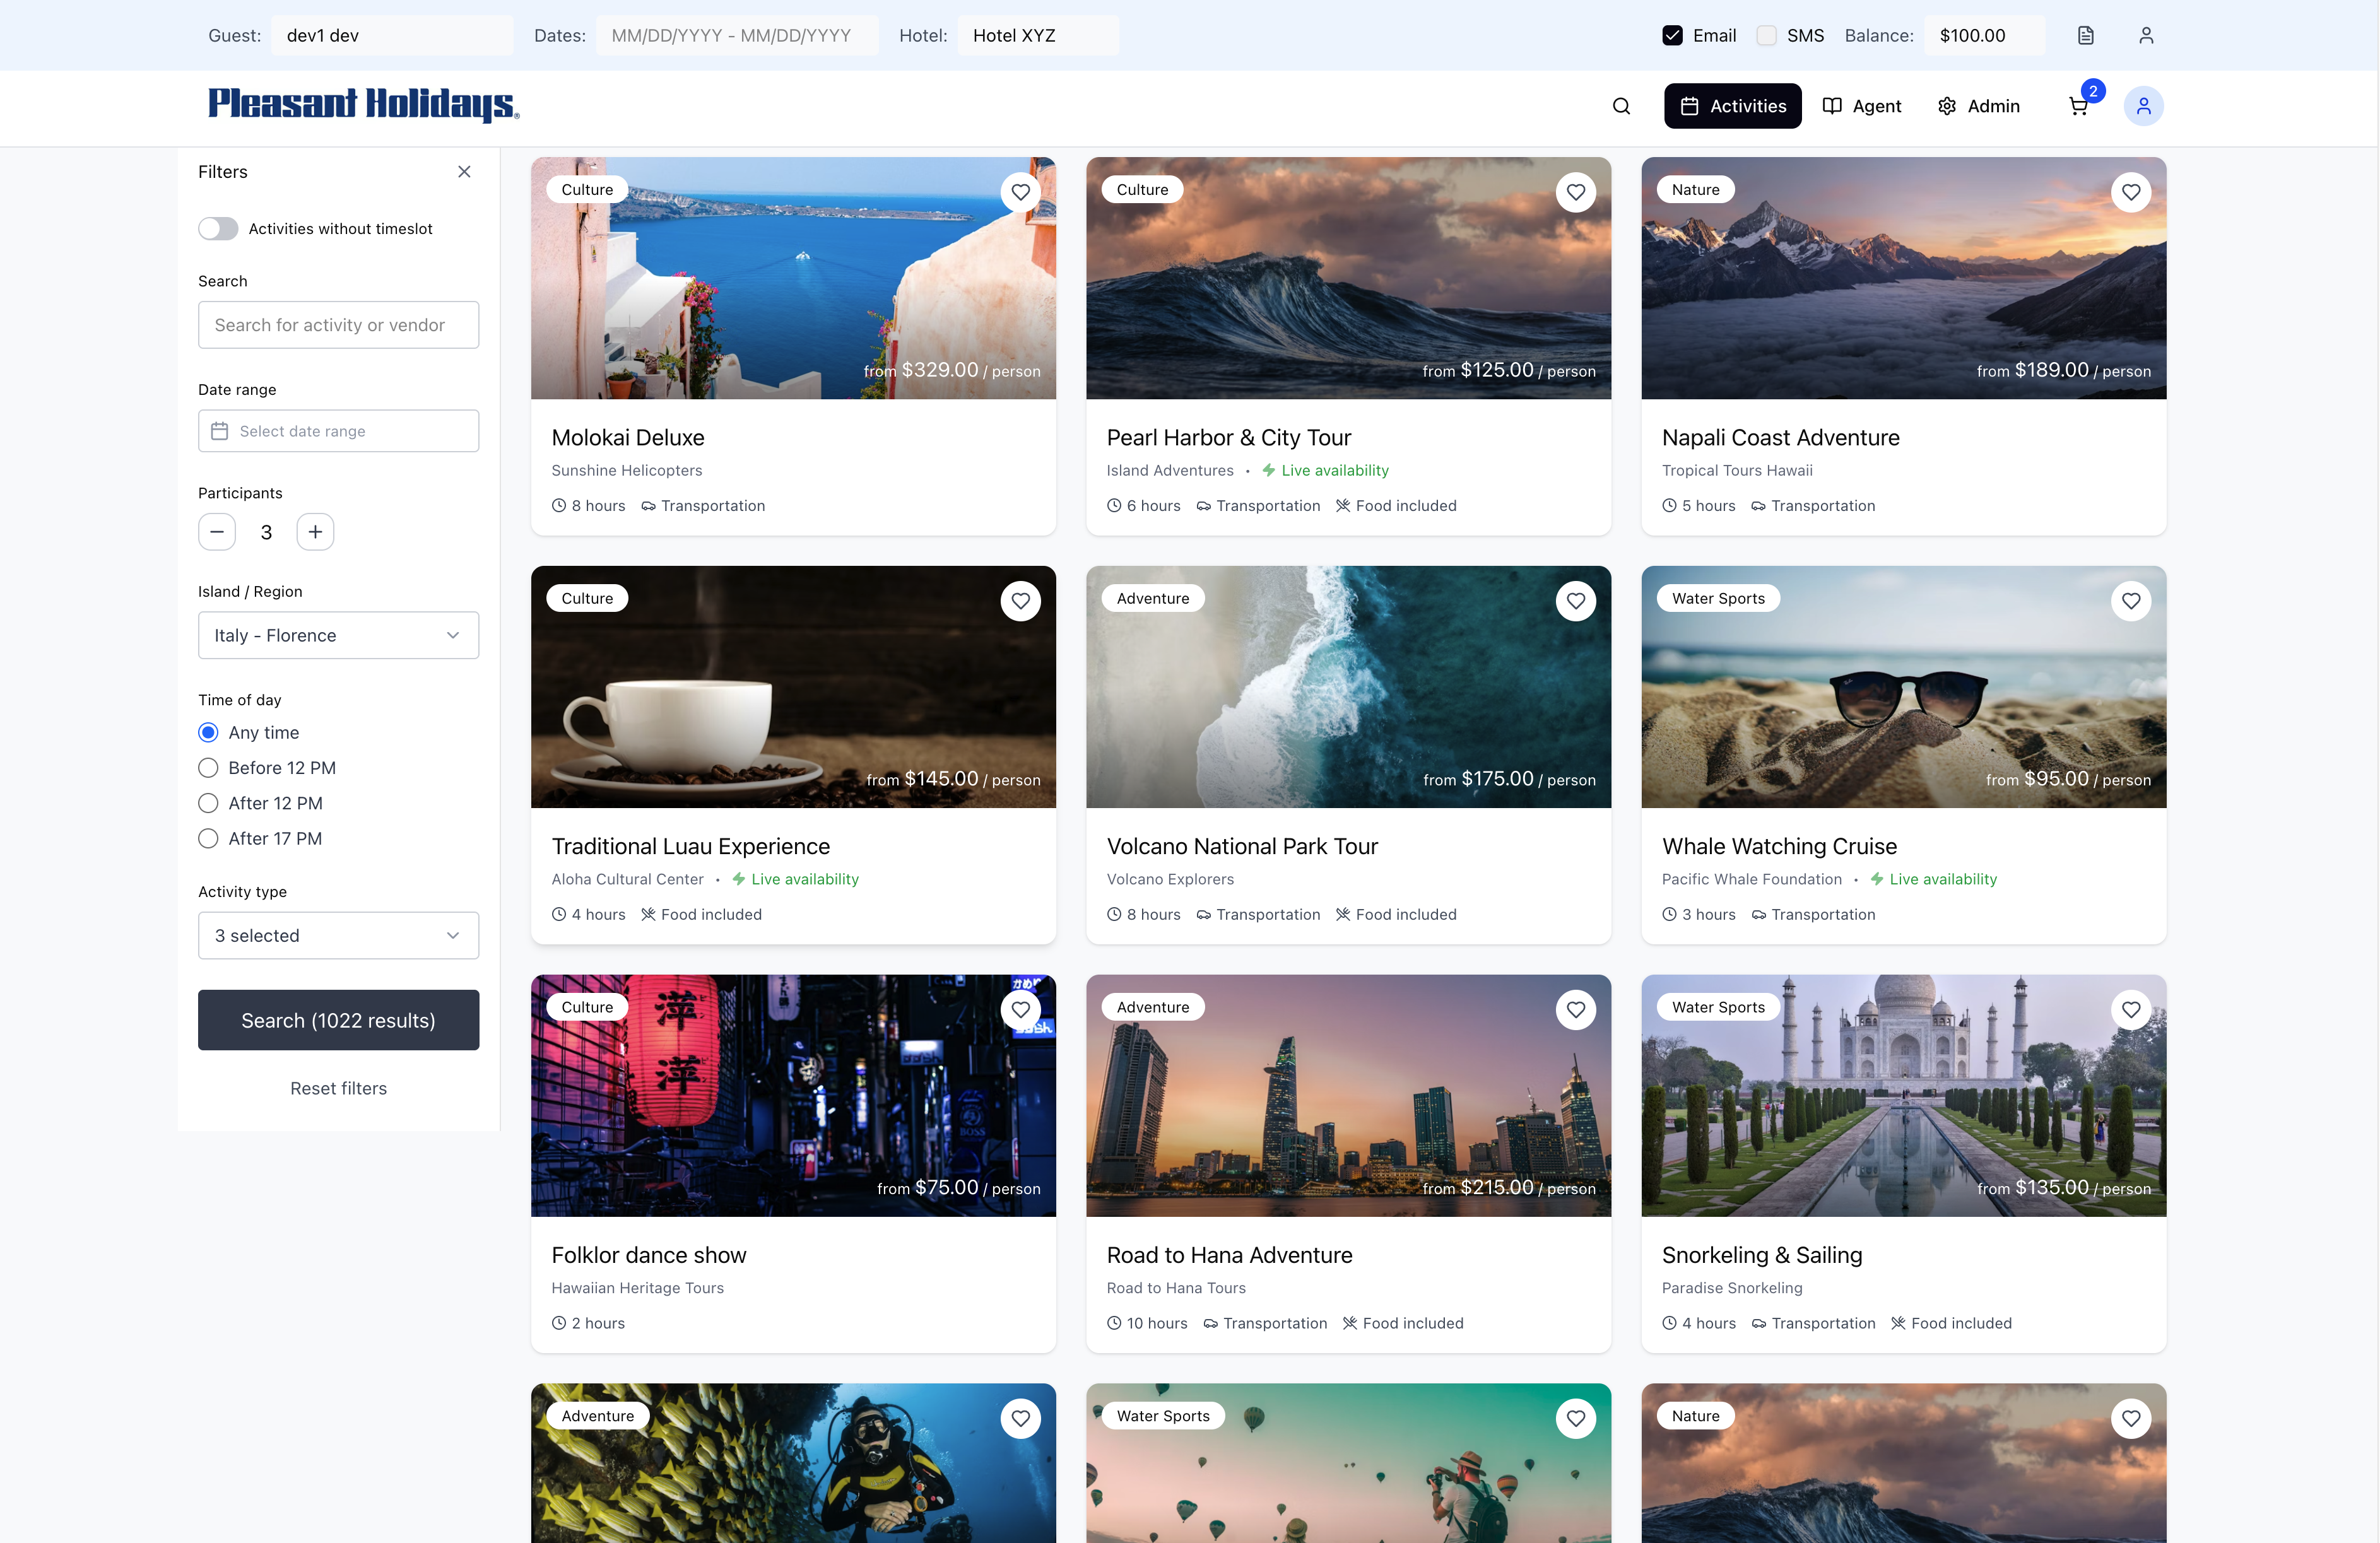Open the Volcano National Park Tour image
The width and height of the screenshot is (2380, 1543).
pyautogui.click(x=1349, y=687)
